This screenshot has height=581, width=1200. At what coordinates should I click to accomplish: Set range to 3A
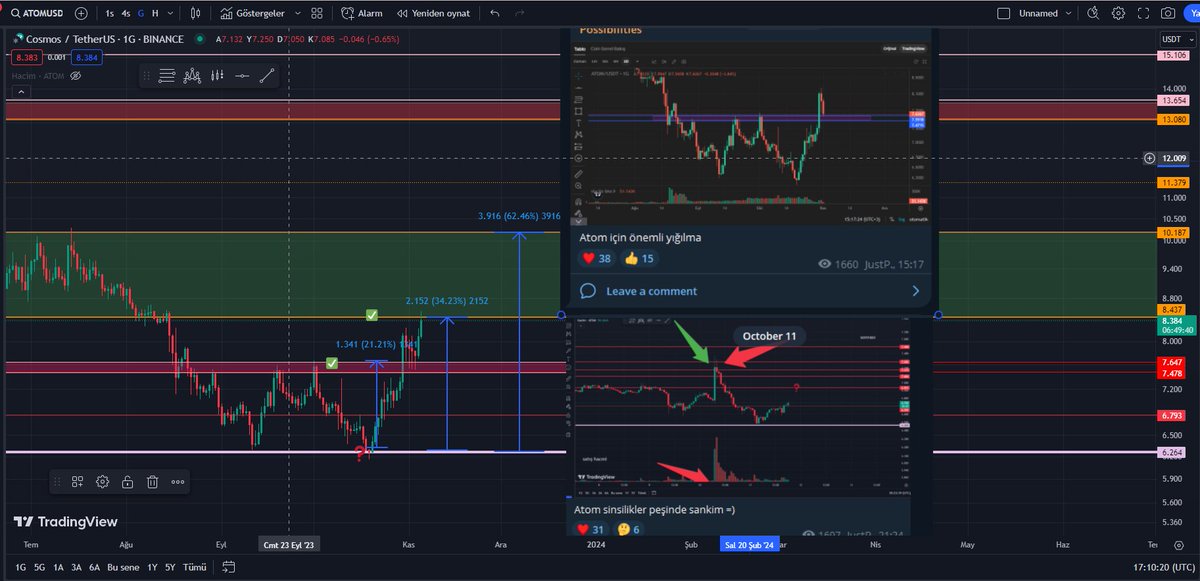(x=76, y=568)
